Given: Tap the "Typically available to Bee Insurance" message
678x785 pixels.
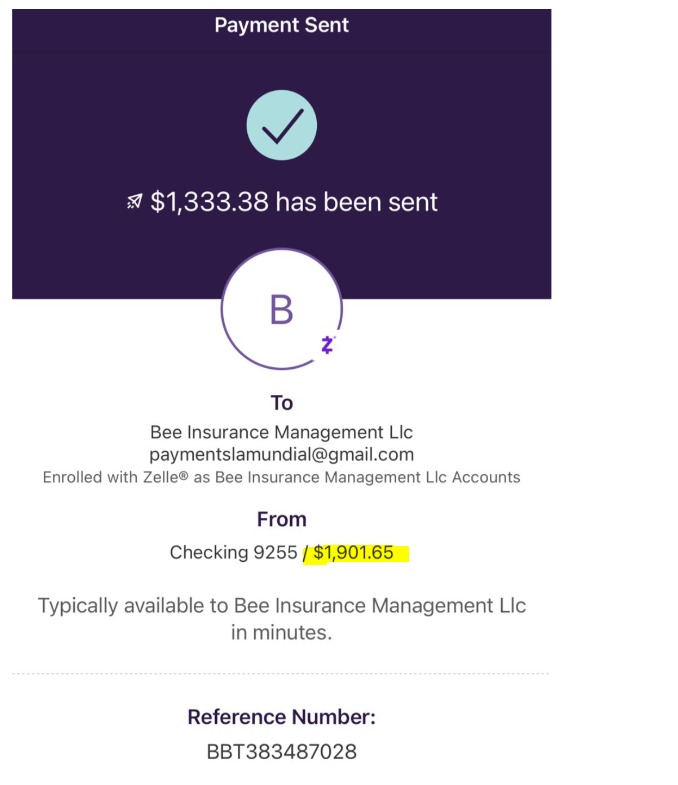Looking at the screenshot, I should [x=281, y=606].
